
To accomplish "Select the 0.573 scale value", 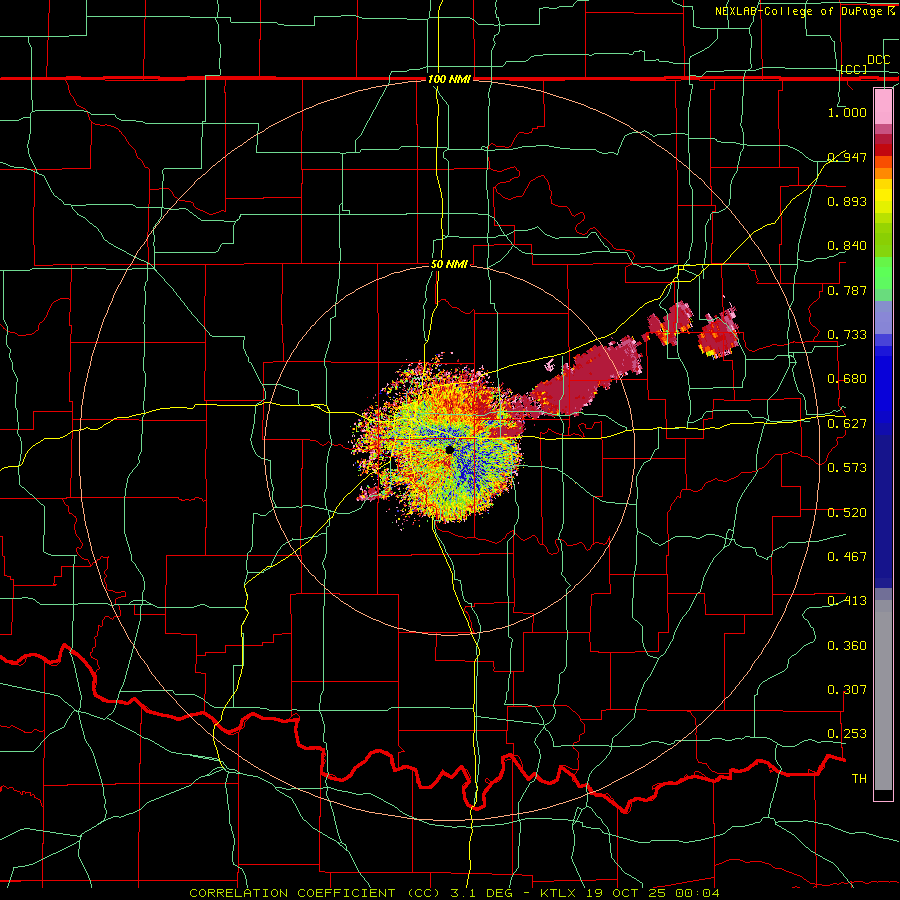I will point(847,468).
